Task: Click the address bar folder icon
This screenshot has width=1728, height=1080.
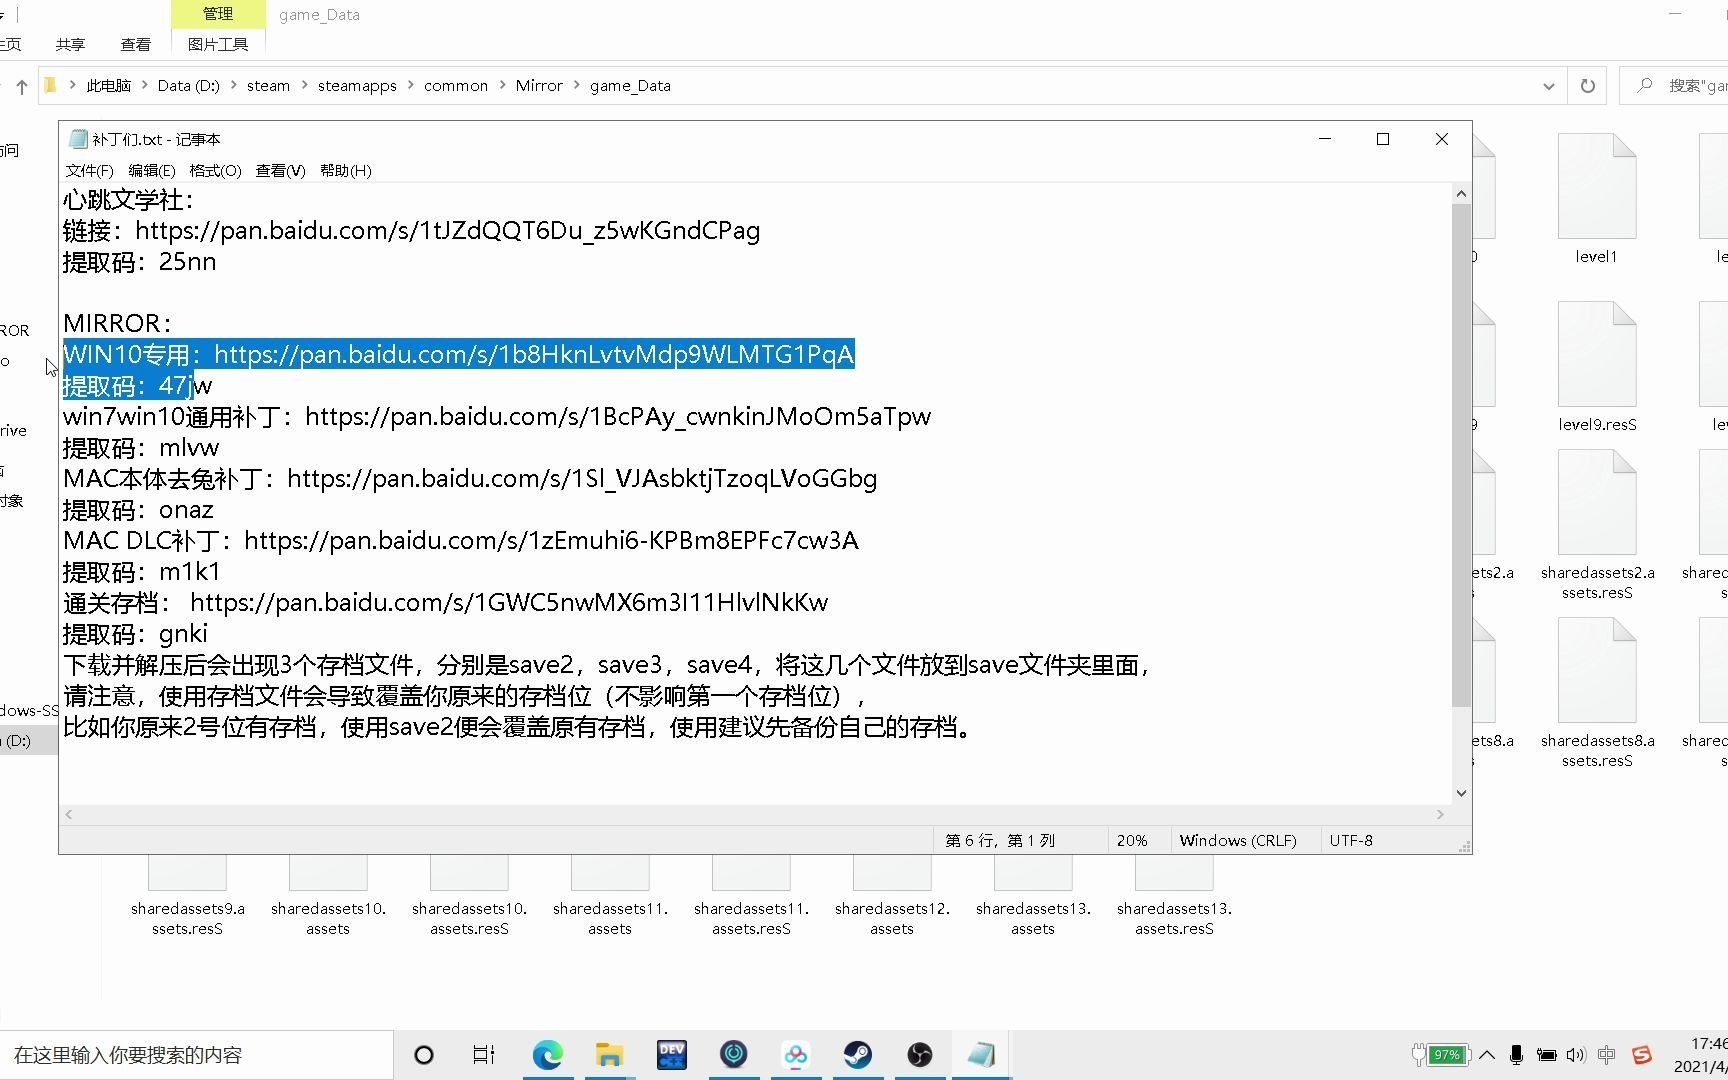Action: coord(50,86)
